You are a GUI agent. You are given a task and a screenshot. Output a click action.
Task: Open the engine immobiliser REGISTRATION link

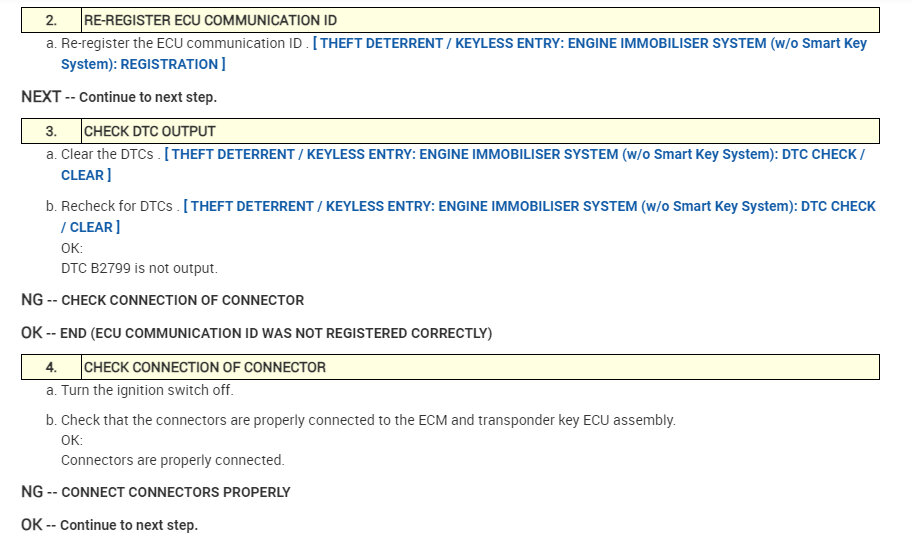coord(590,44)
